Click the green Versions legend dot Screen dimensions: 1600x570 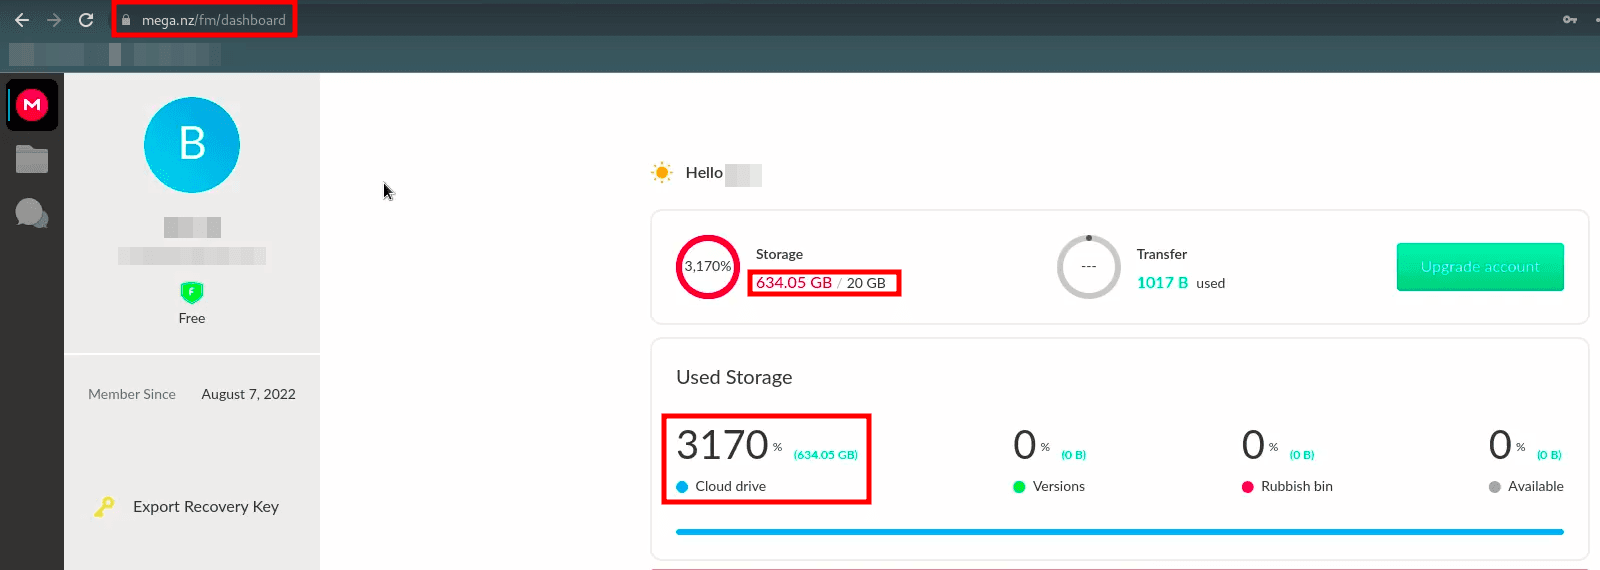(1019, 487)
